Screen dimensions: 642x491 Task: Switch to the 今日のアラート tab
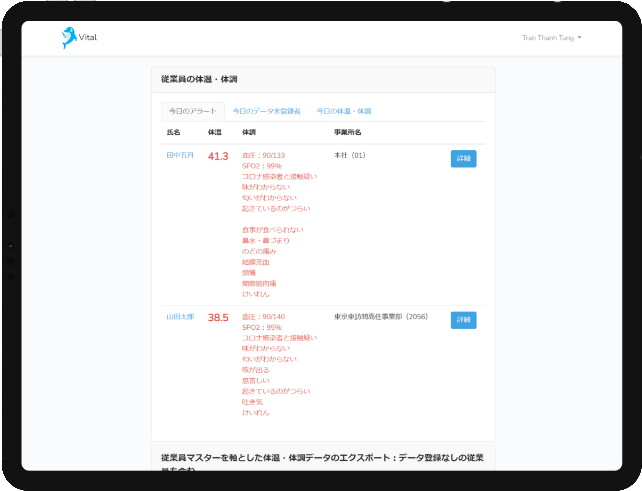tap(191, 111)
